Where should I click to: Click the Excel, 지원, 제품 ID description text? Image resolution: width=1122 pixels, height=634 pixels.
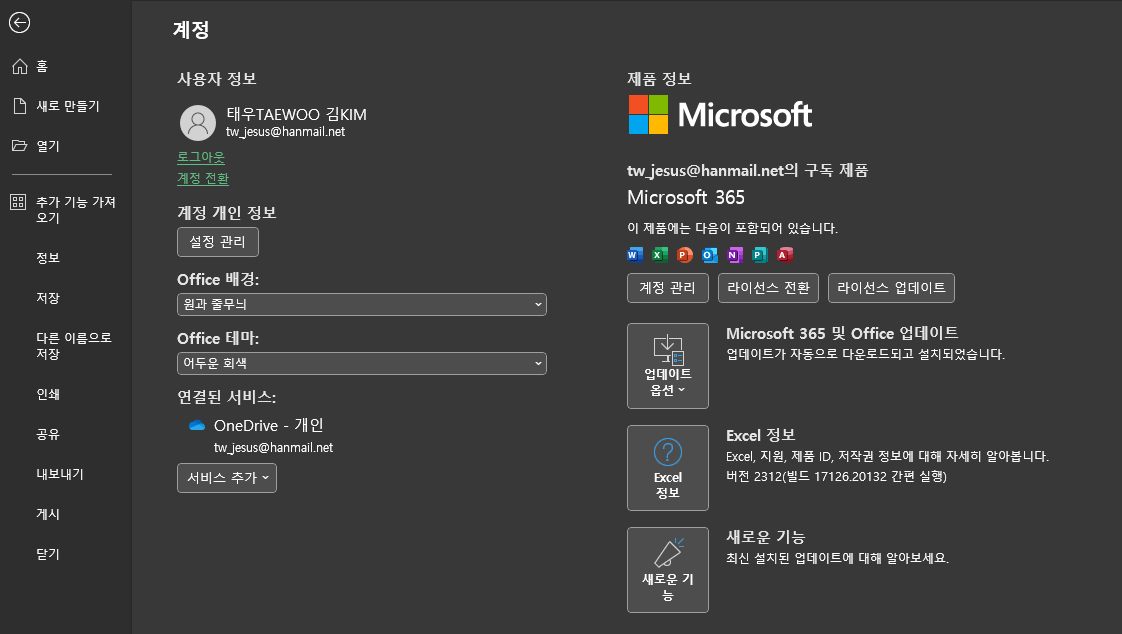887,457
